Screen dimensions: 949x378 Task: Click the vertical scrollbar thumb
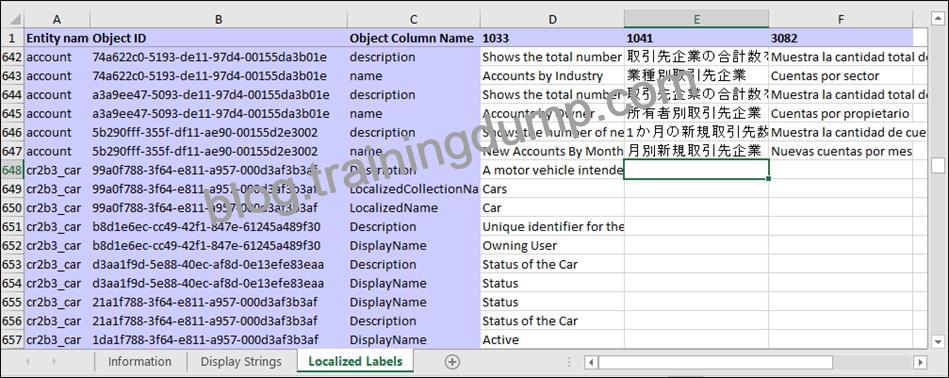click(x=938, y=165)
